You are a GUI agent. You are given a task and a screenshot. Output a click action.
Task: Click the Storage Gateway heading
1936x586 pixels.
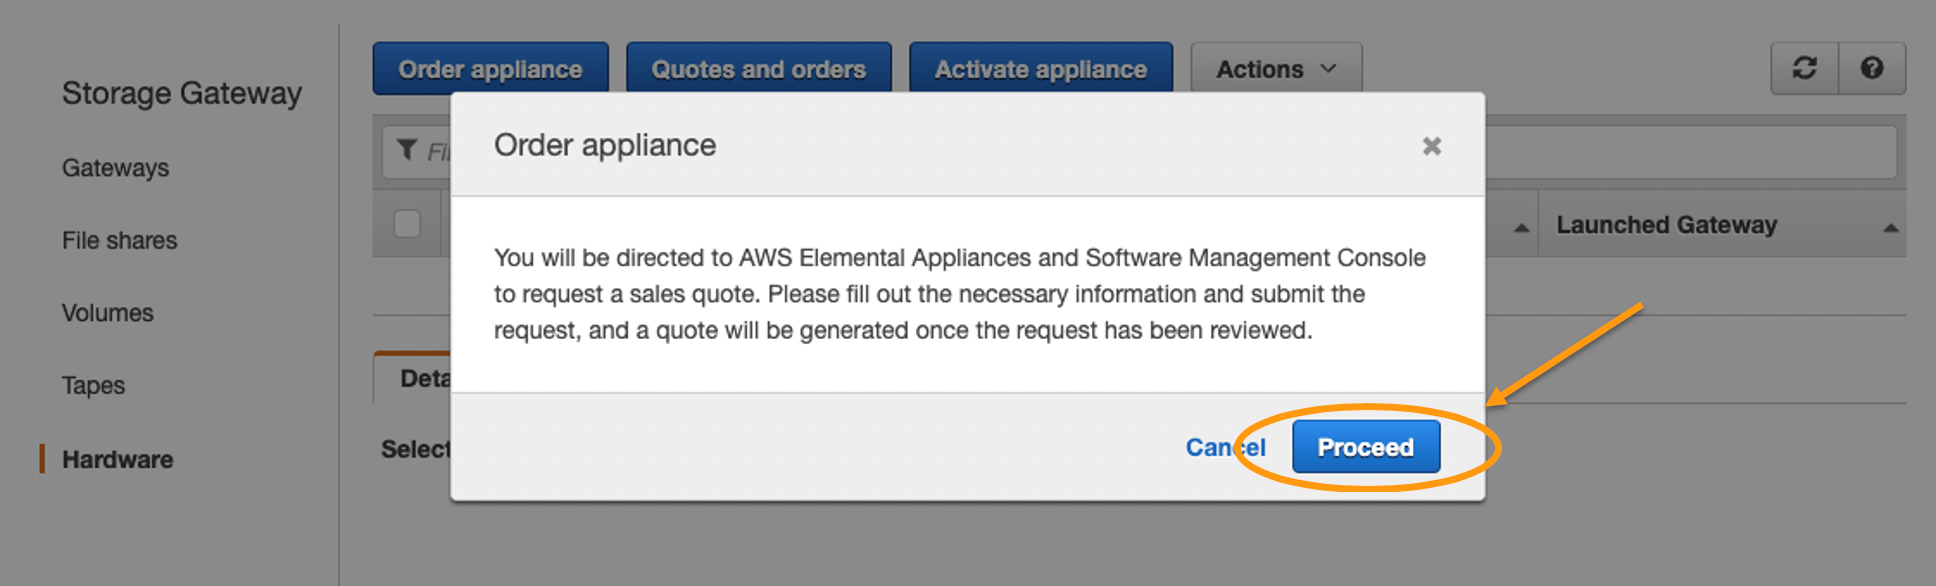(182, 92)
